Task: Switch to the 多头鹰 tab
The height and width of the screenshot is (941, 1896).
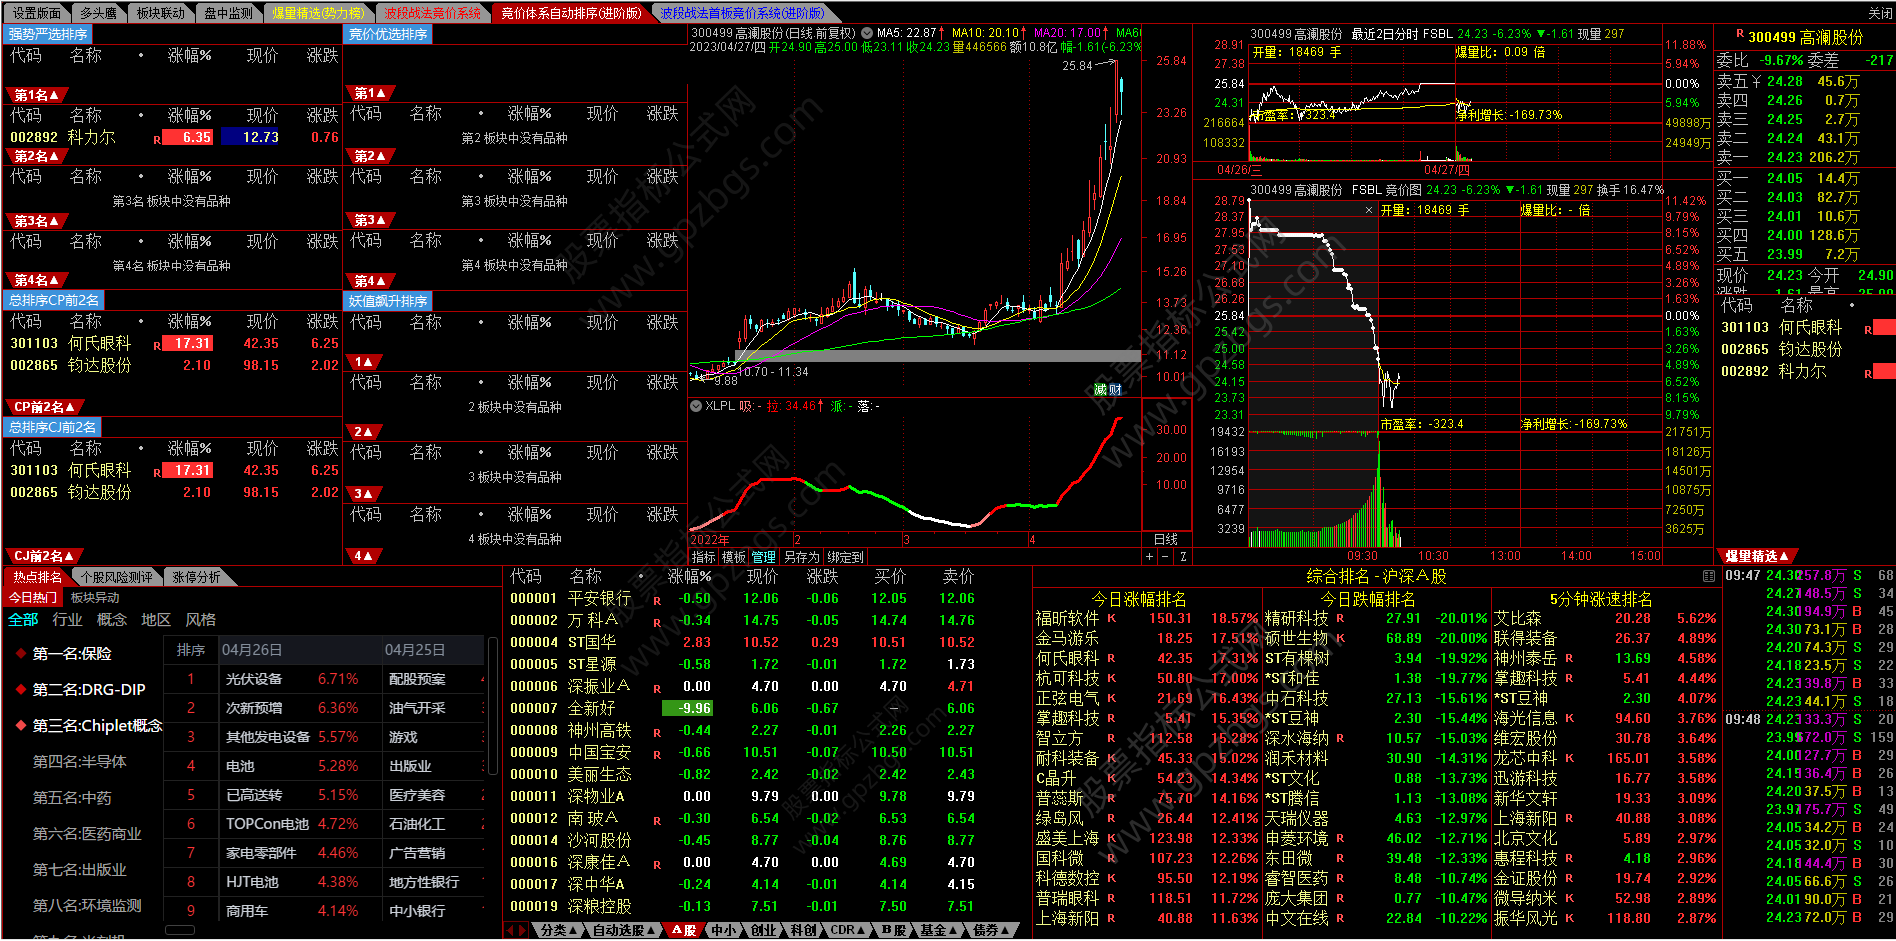Action: [x=98, y=13]
